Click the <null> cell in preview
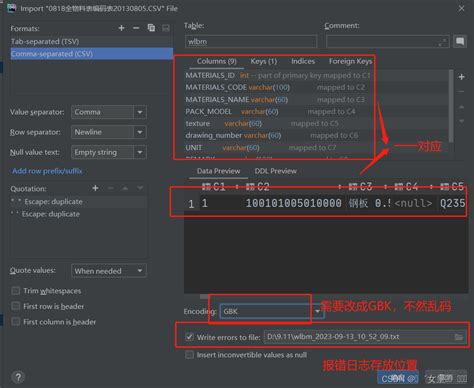Image resolution: width=474 pixels, height=388 pixels. pyautogui.click(x=413, y=203)
